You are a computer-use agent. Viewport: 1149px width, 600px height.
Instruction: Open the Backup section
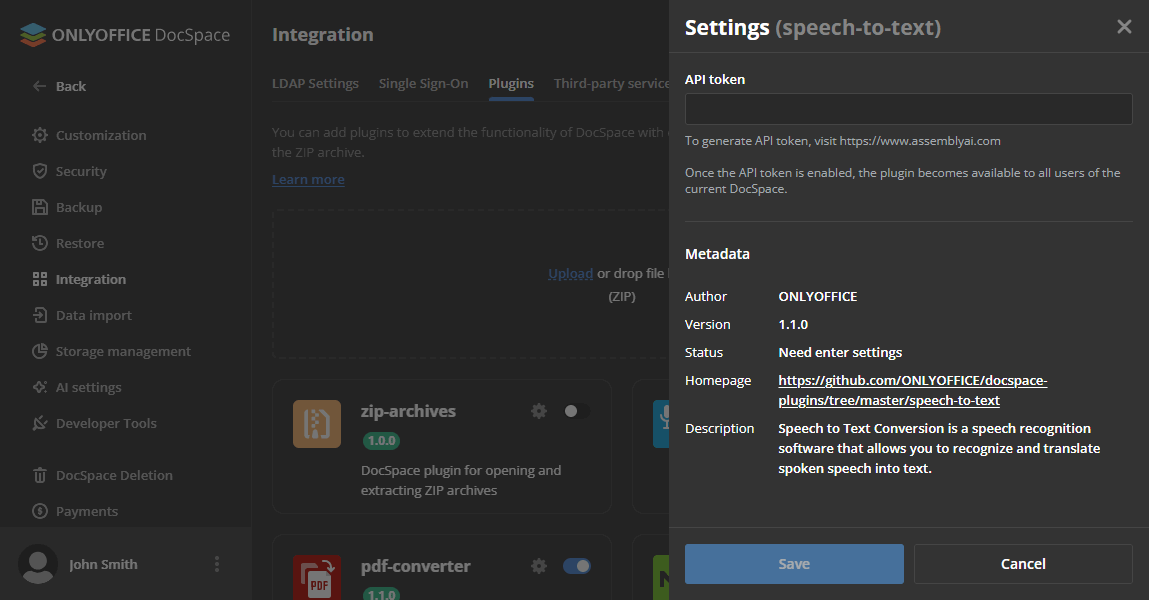(x=80, y=207)
